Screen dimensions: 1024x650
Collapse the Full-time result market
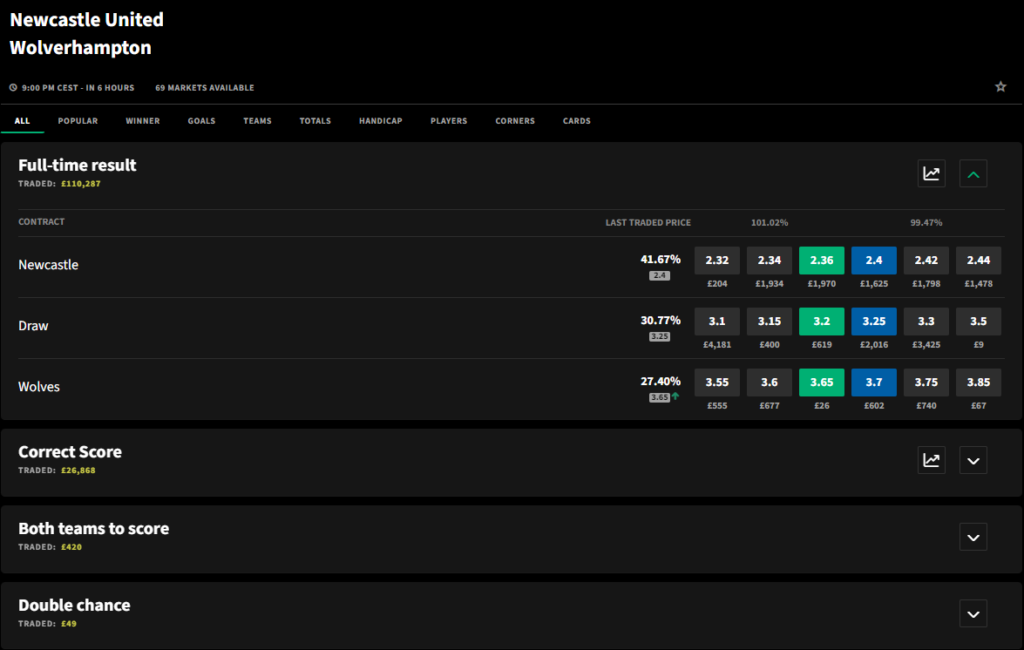coord(973,174)
